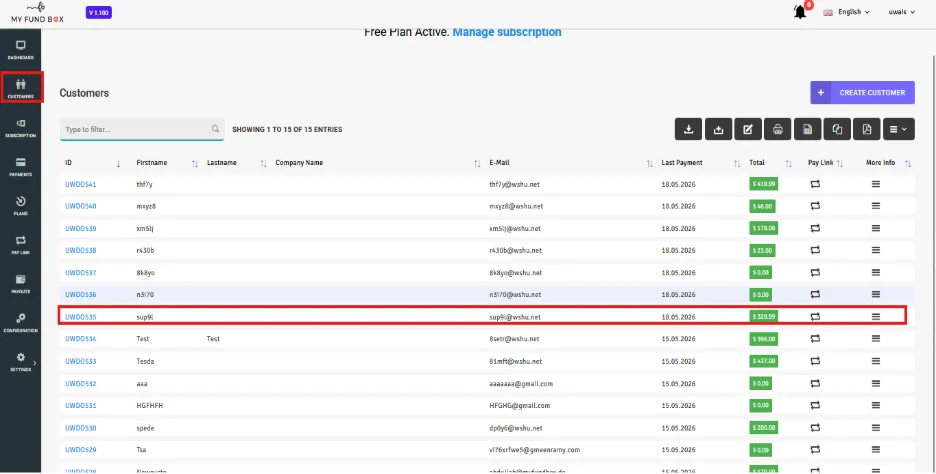Sort by More Info column
The height and width of the screenshot is (474, 936).
(x=908, y=163)
